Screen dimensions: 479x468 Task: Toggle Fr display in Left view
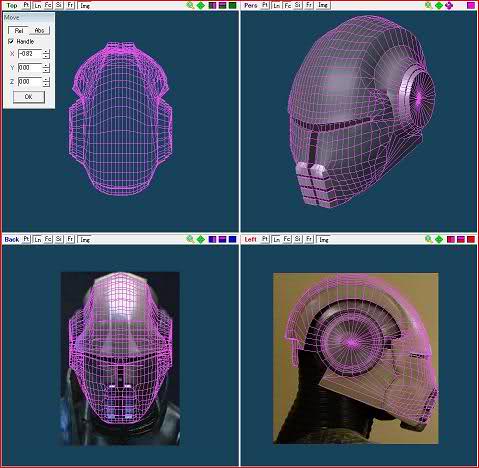pos(309,239)
